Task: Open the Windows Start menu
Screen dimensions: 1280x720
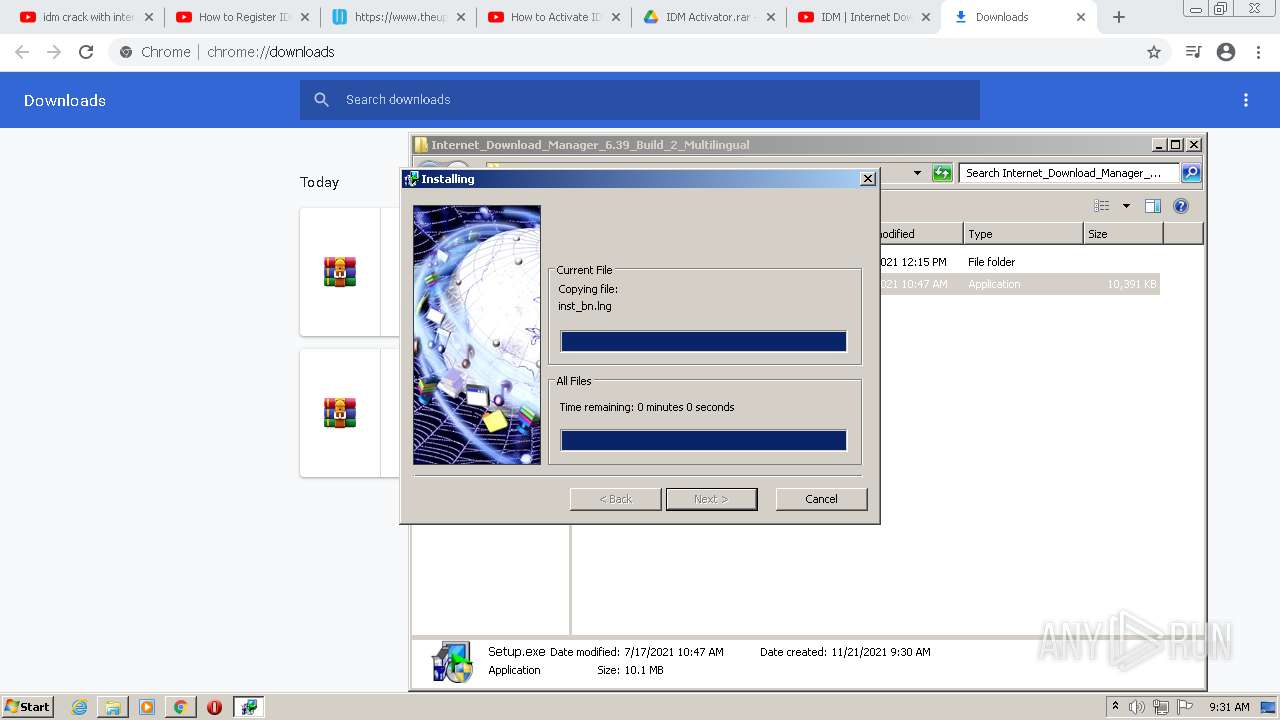Action: (27, 707)
